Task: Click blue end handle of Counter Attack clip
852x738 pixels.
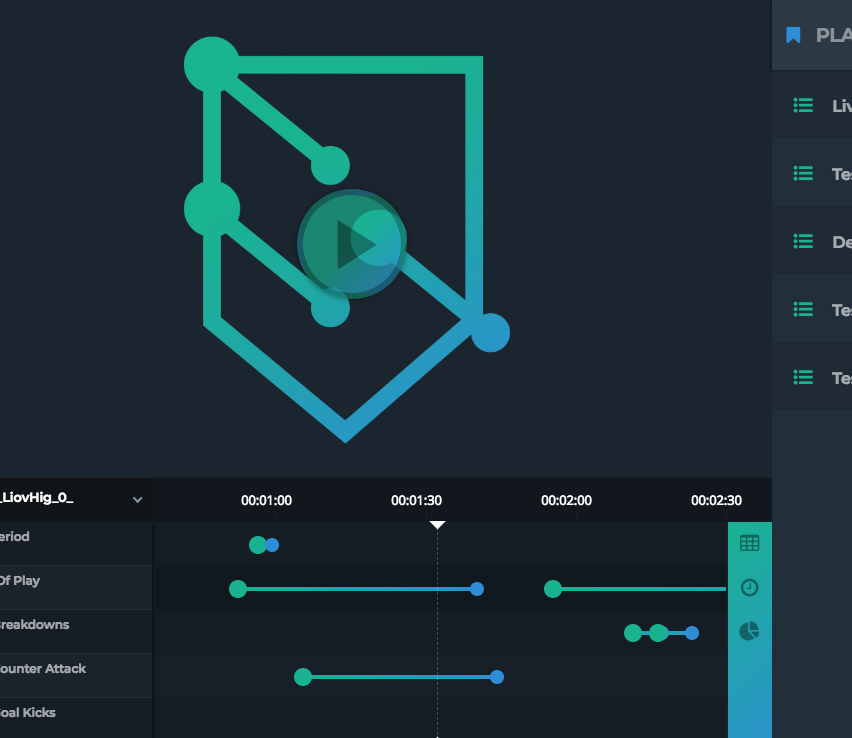Action: [497, 677]
